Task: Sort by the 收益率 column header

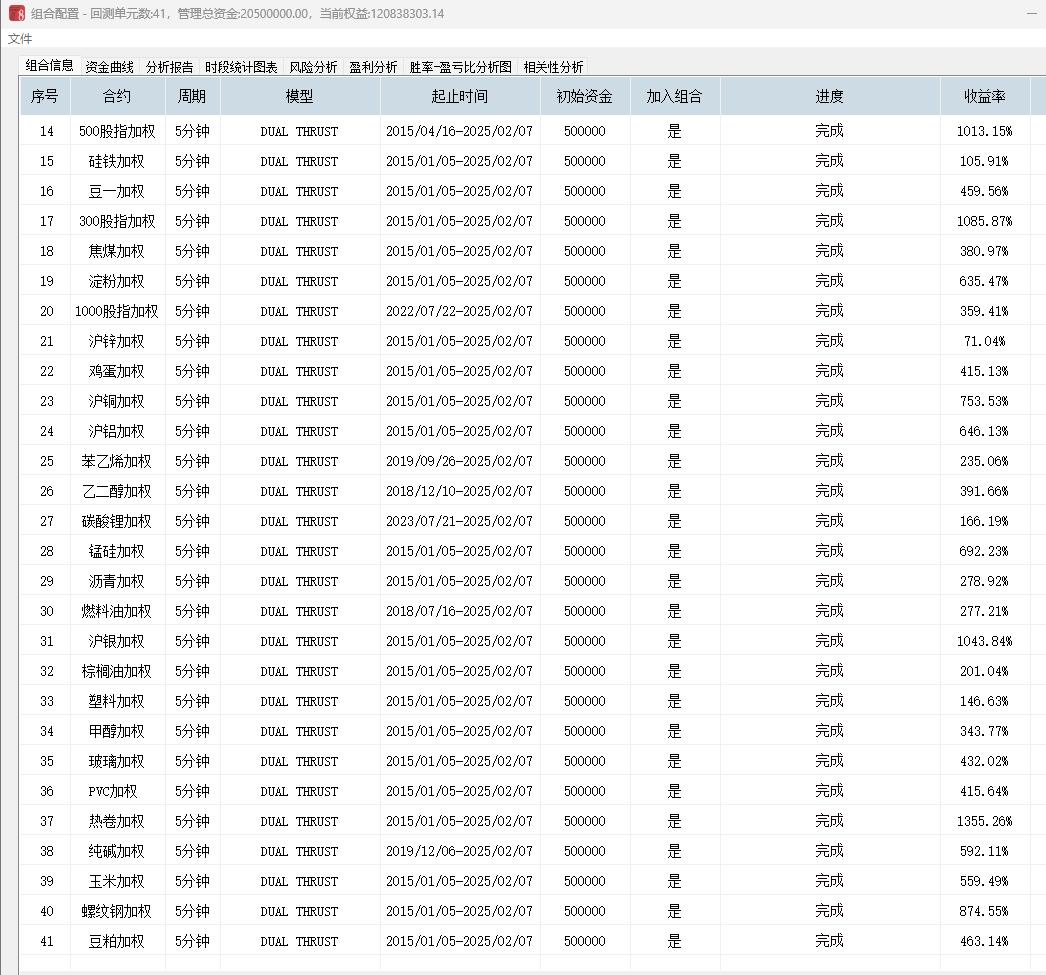Action: point(984,97)
